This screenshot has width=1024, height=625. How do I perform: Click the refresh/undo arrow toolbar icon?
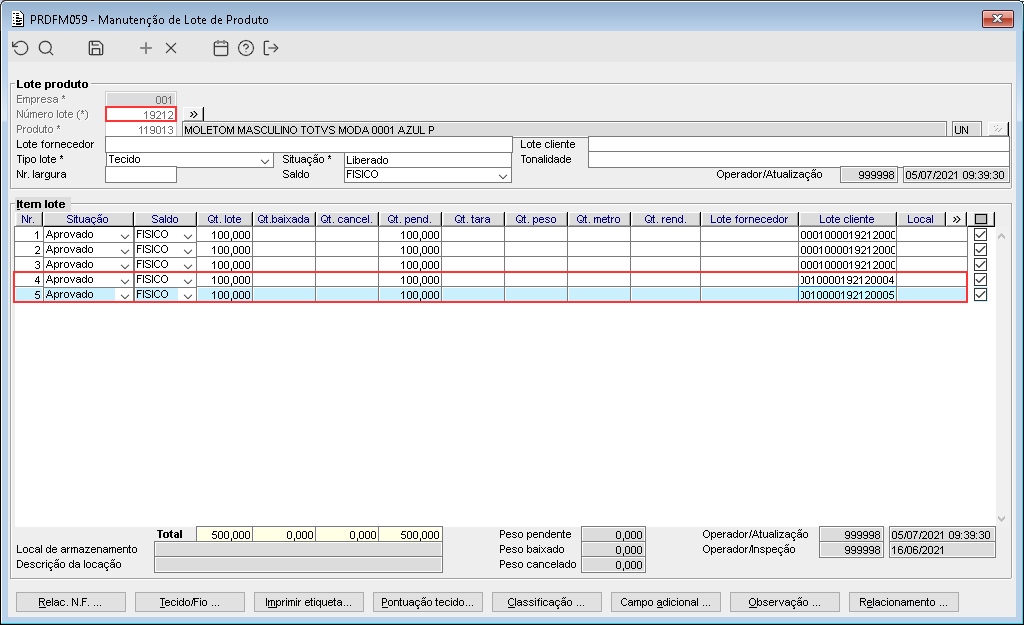20,48
